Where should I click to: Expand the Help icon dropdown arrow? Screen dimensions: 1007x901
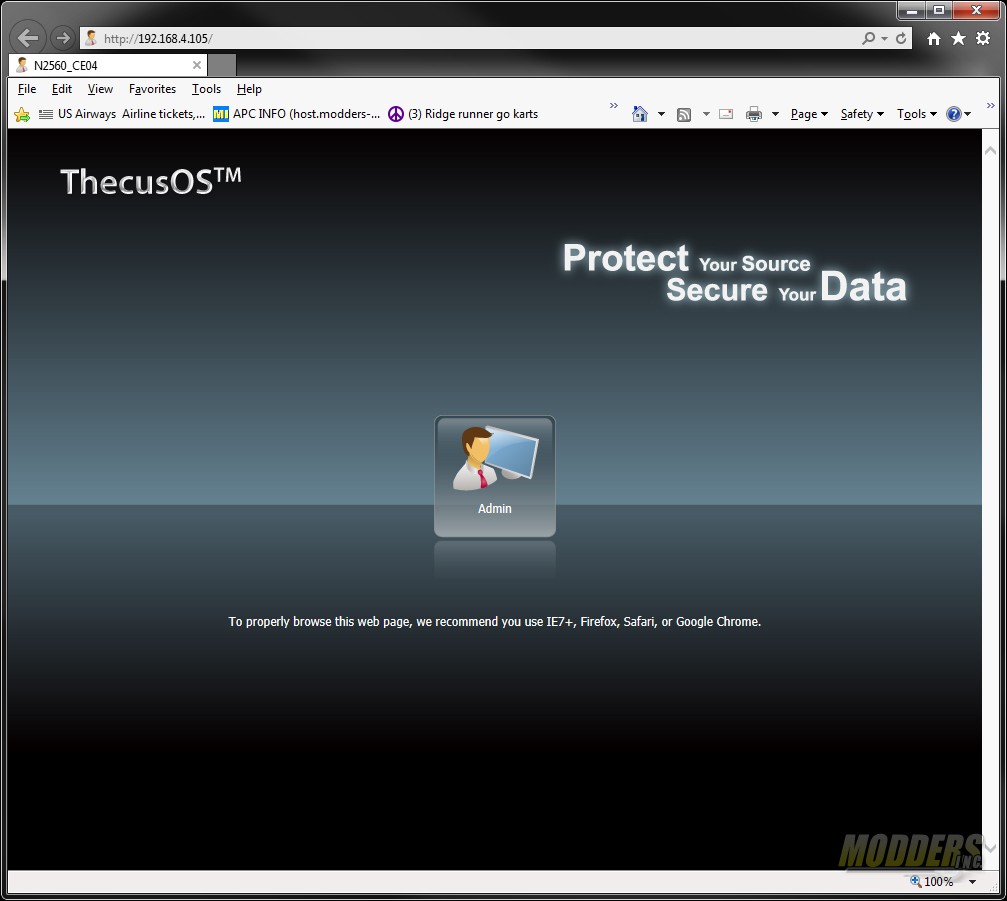click(x=967, y=114)
